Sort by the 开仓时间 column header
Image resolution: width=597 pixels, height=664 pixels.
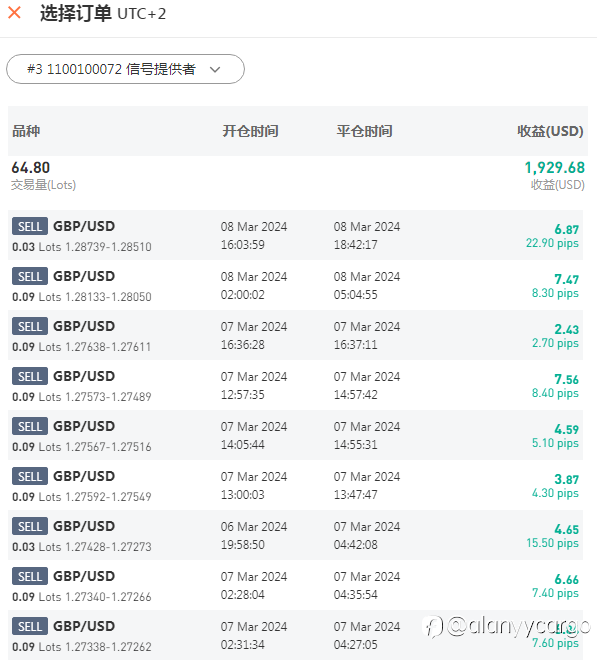(x=250, y=131)
